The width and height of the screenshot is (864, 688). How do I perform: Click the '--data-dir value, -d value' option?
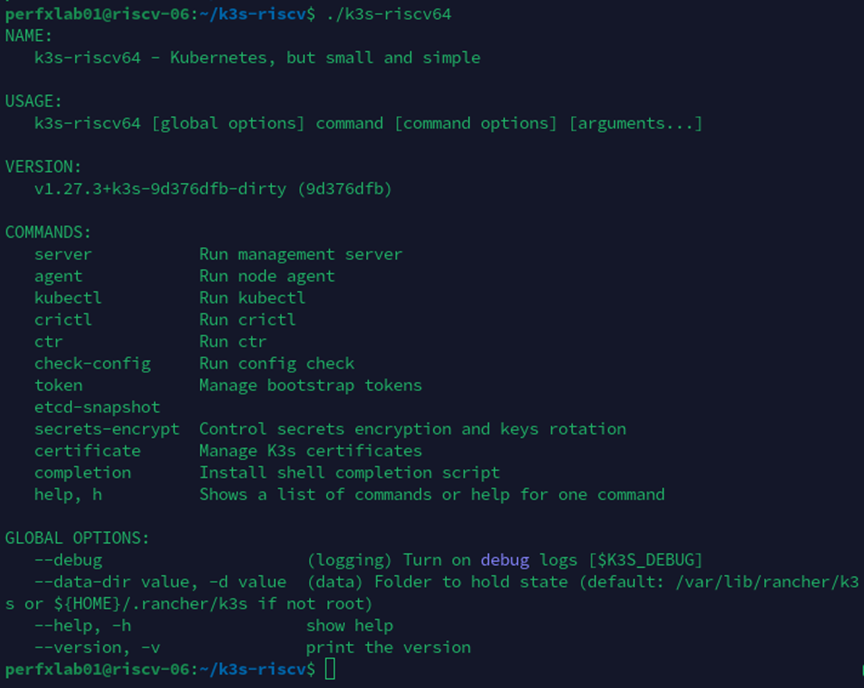coord(160,582)
